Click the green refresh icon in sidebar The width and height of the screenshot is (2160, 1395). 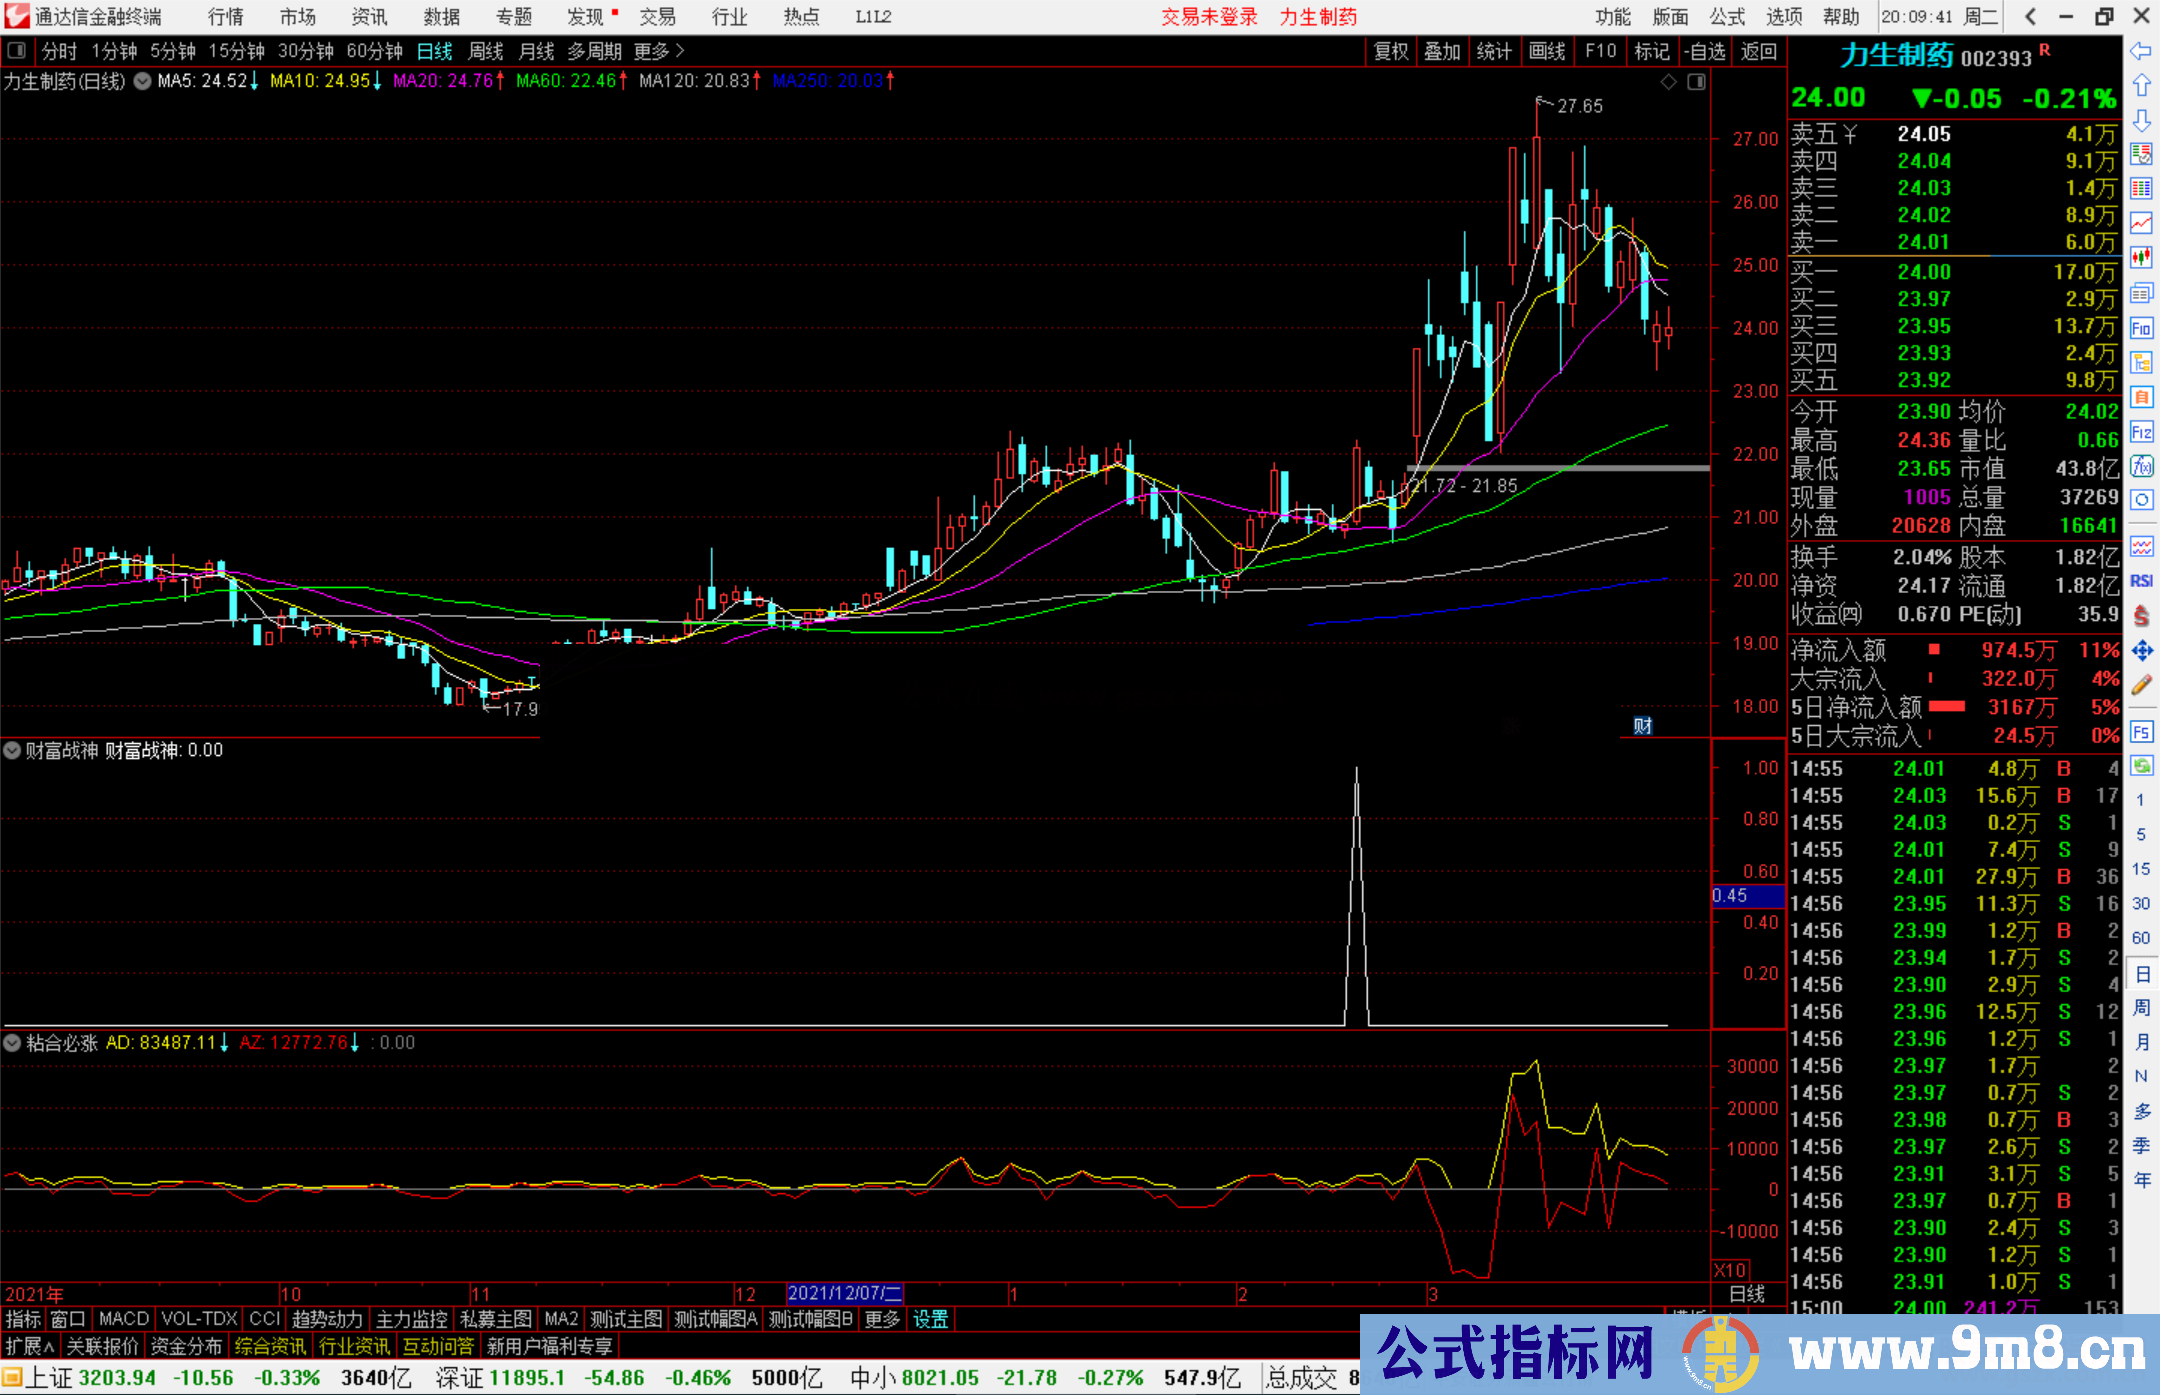point(2141,766)
